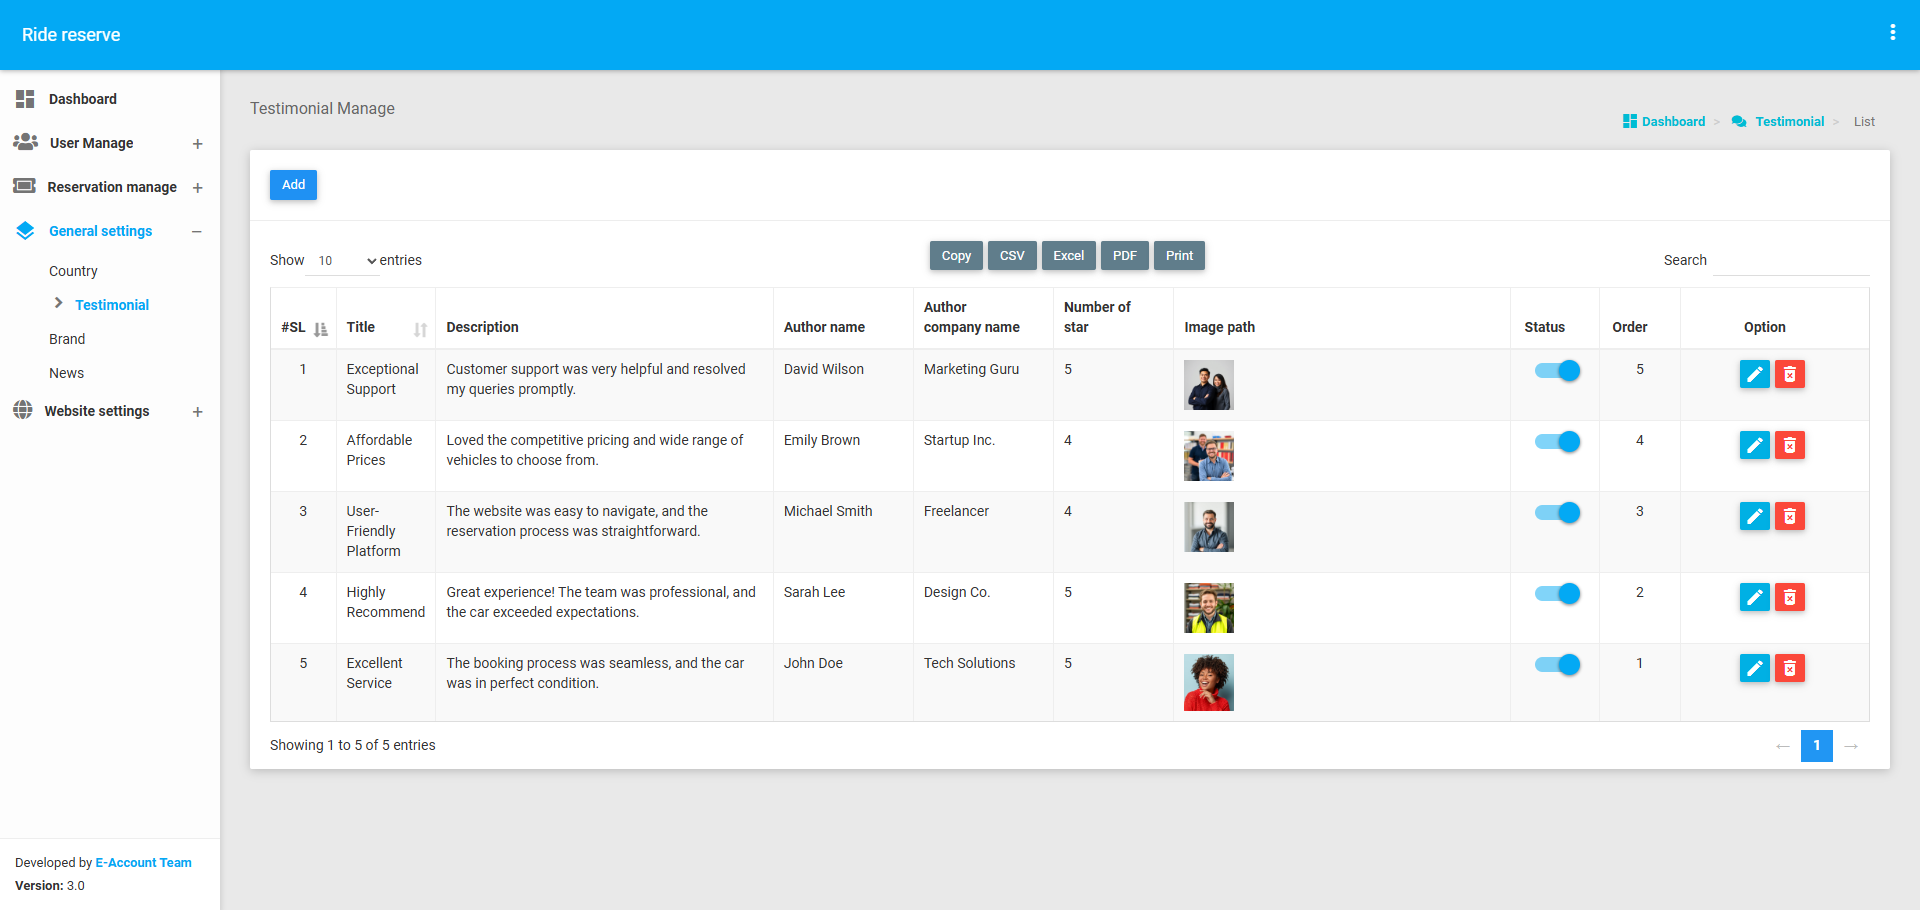Viewport: 1920px width, 910px height.
Task: Sort the table by the Title column icon
Action: pos(420,329)
